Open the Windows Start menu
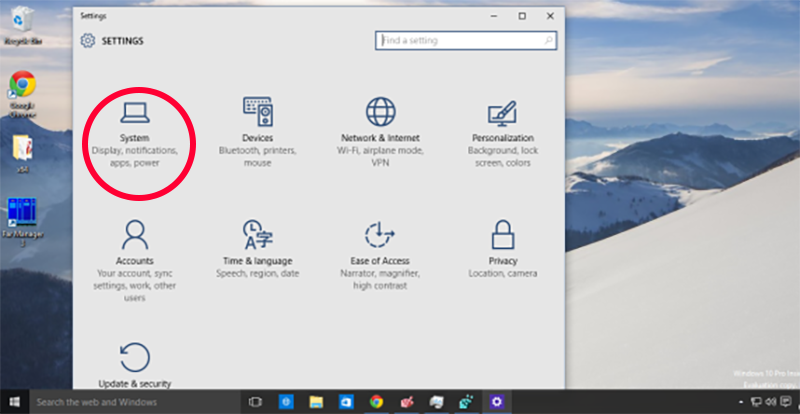 point(15,402)
